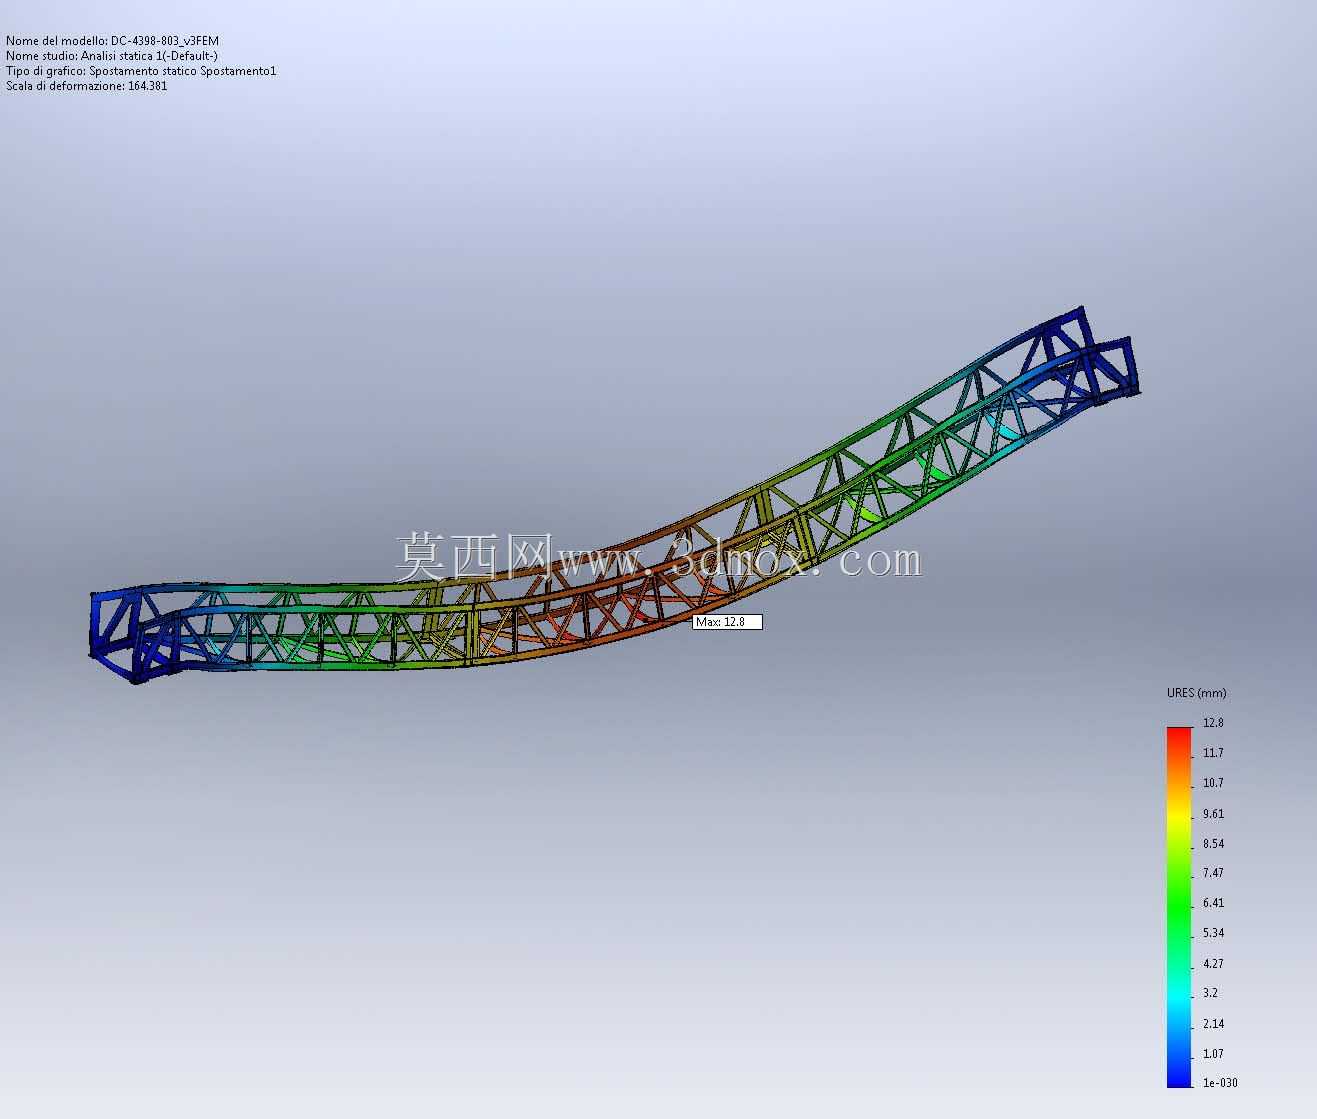The width and height of the screenshot is (1317, 1119).
Task: Click 'Tipo di grafico: Spostamento statico Spostamento1' line
Action: (141, 71)
